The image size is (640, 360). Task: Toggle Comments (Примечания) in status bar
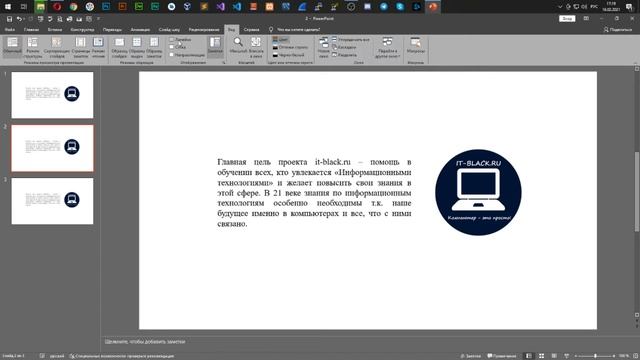pyautogui.click(x=502, y=356)
